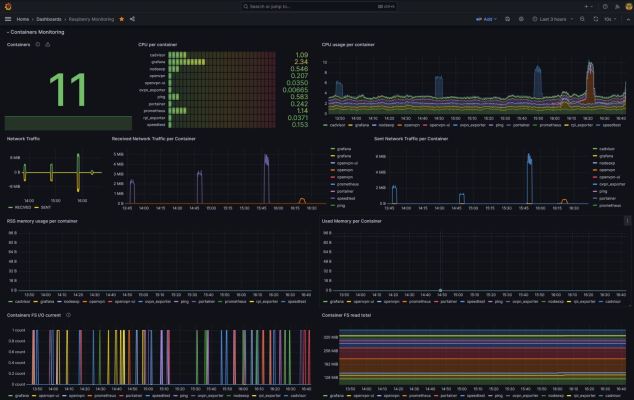
Task: Click the share dashboard icon
Action: [132, 19]
